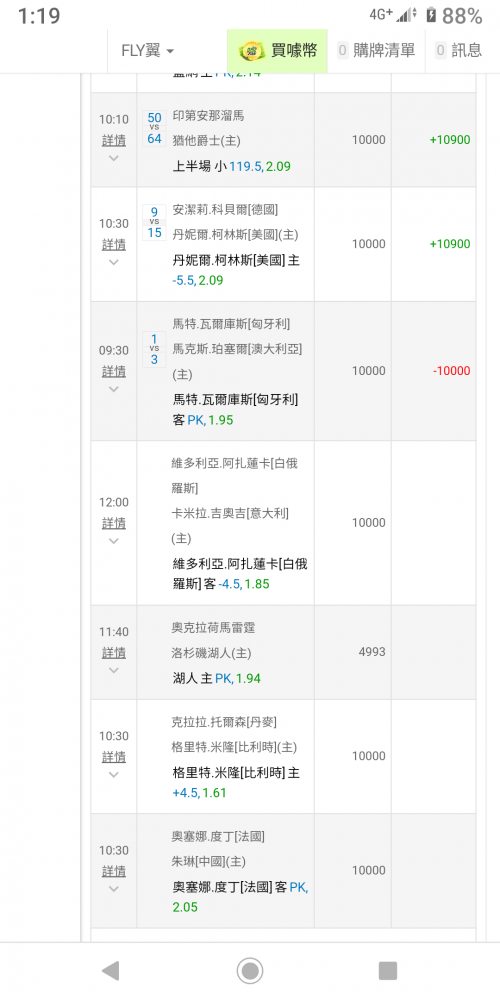Tap the Android home circle button
This screenshot has height=1000, width=500.
pos(250,971)
